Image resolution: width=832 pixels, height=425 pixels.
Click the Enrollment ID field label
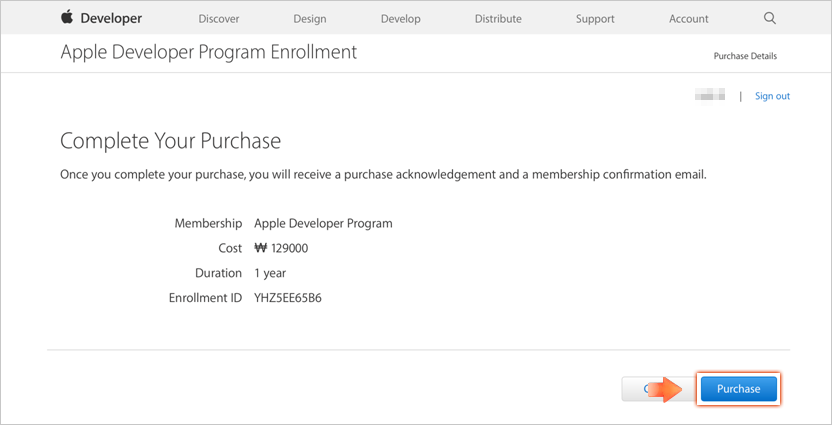point(205,298)
